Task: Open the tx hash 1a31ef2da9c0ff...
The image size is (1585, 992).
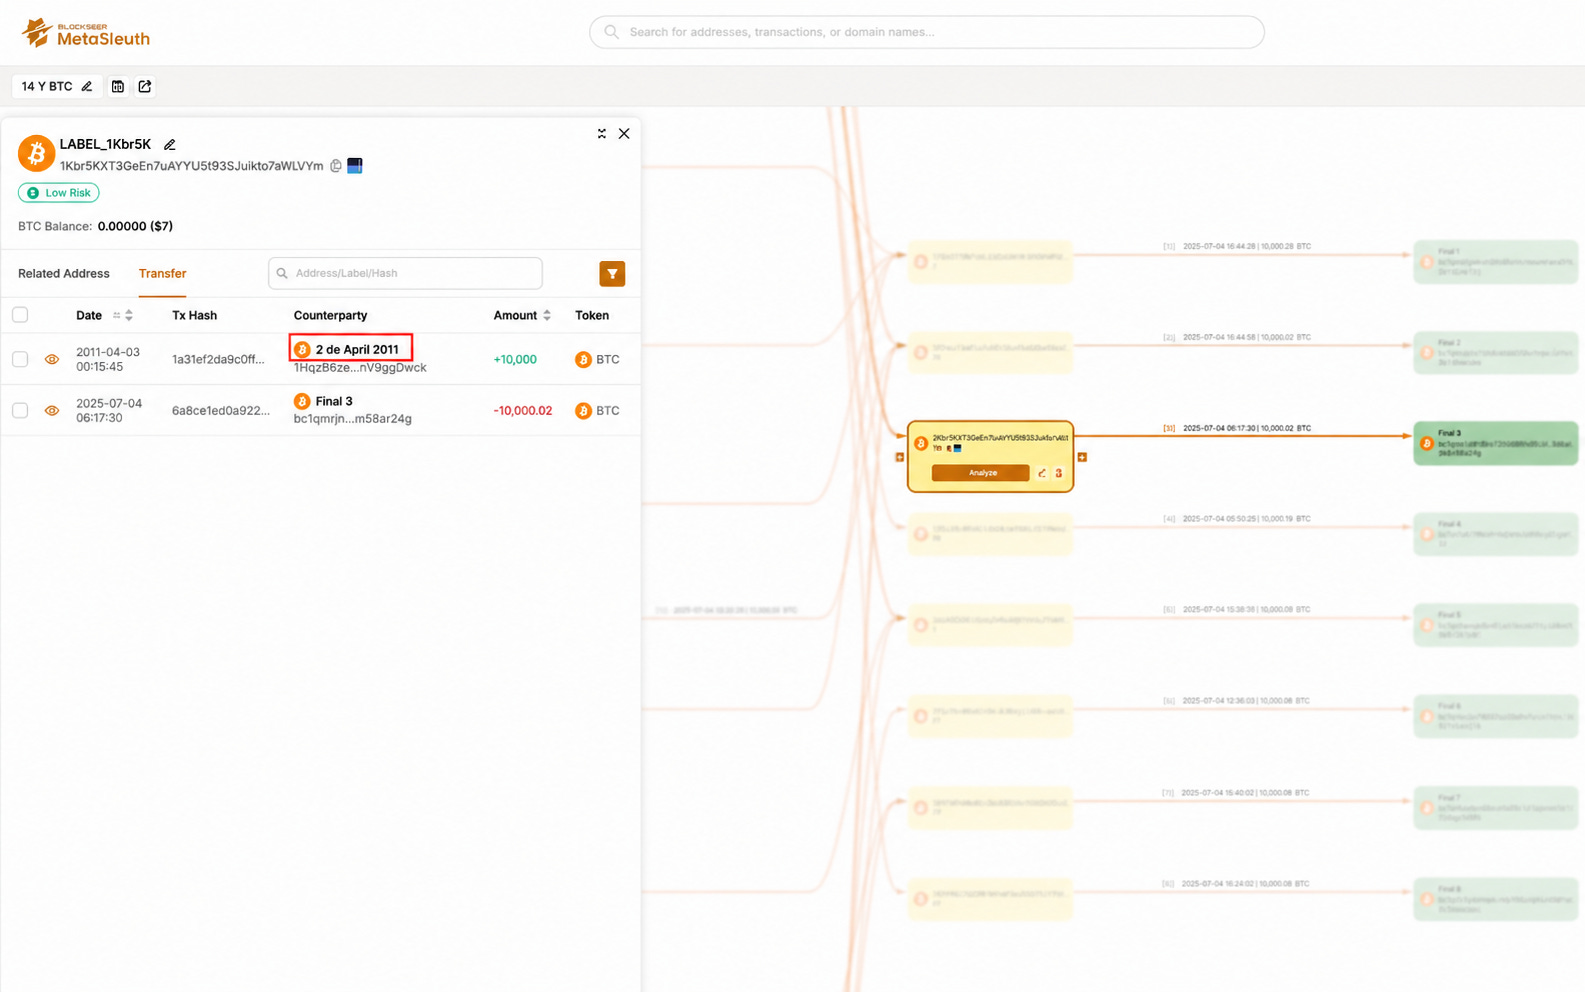Action: [218, 360]
